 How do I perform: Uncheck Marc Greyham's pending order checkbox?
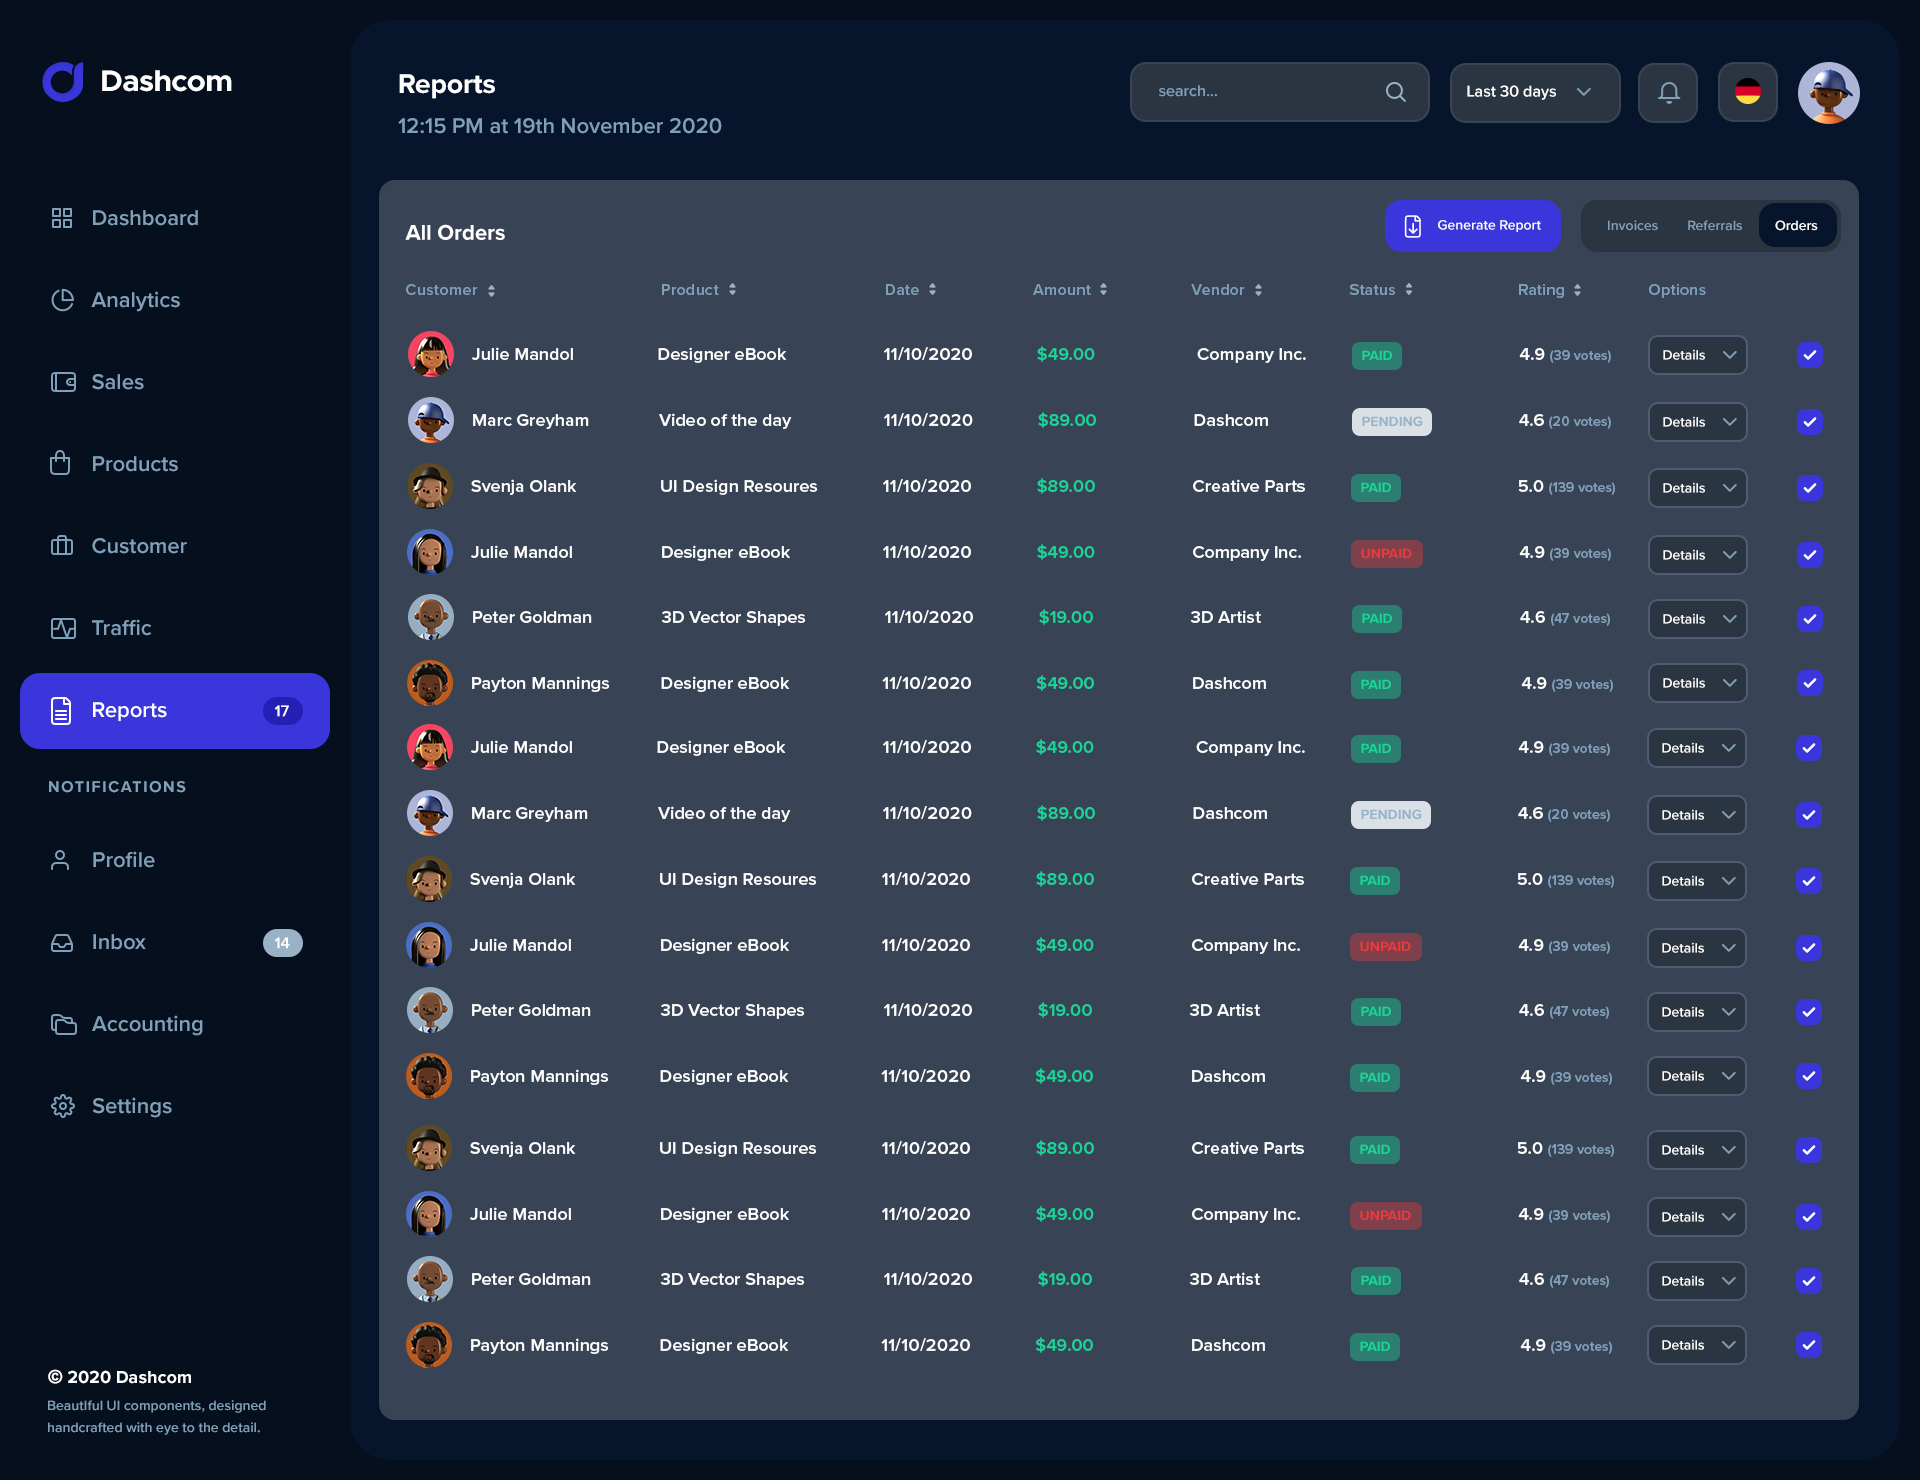point(1809,421)
